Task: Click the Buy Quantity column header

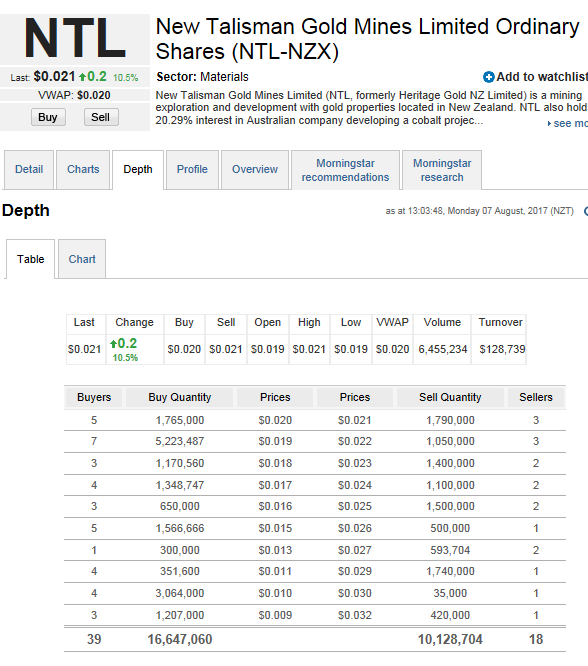Action: (179, 398)
